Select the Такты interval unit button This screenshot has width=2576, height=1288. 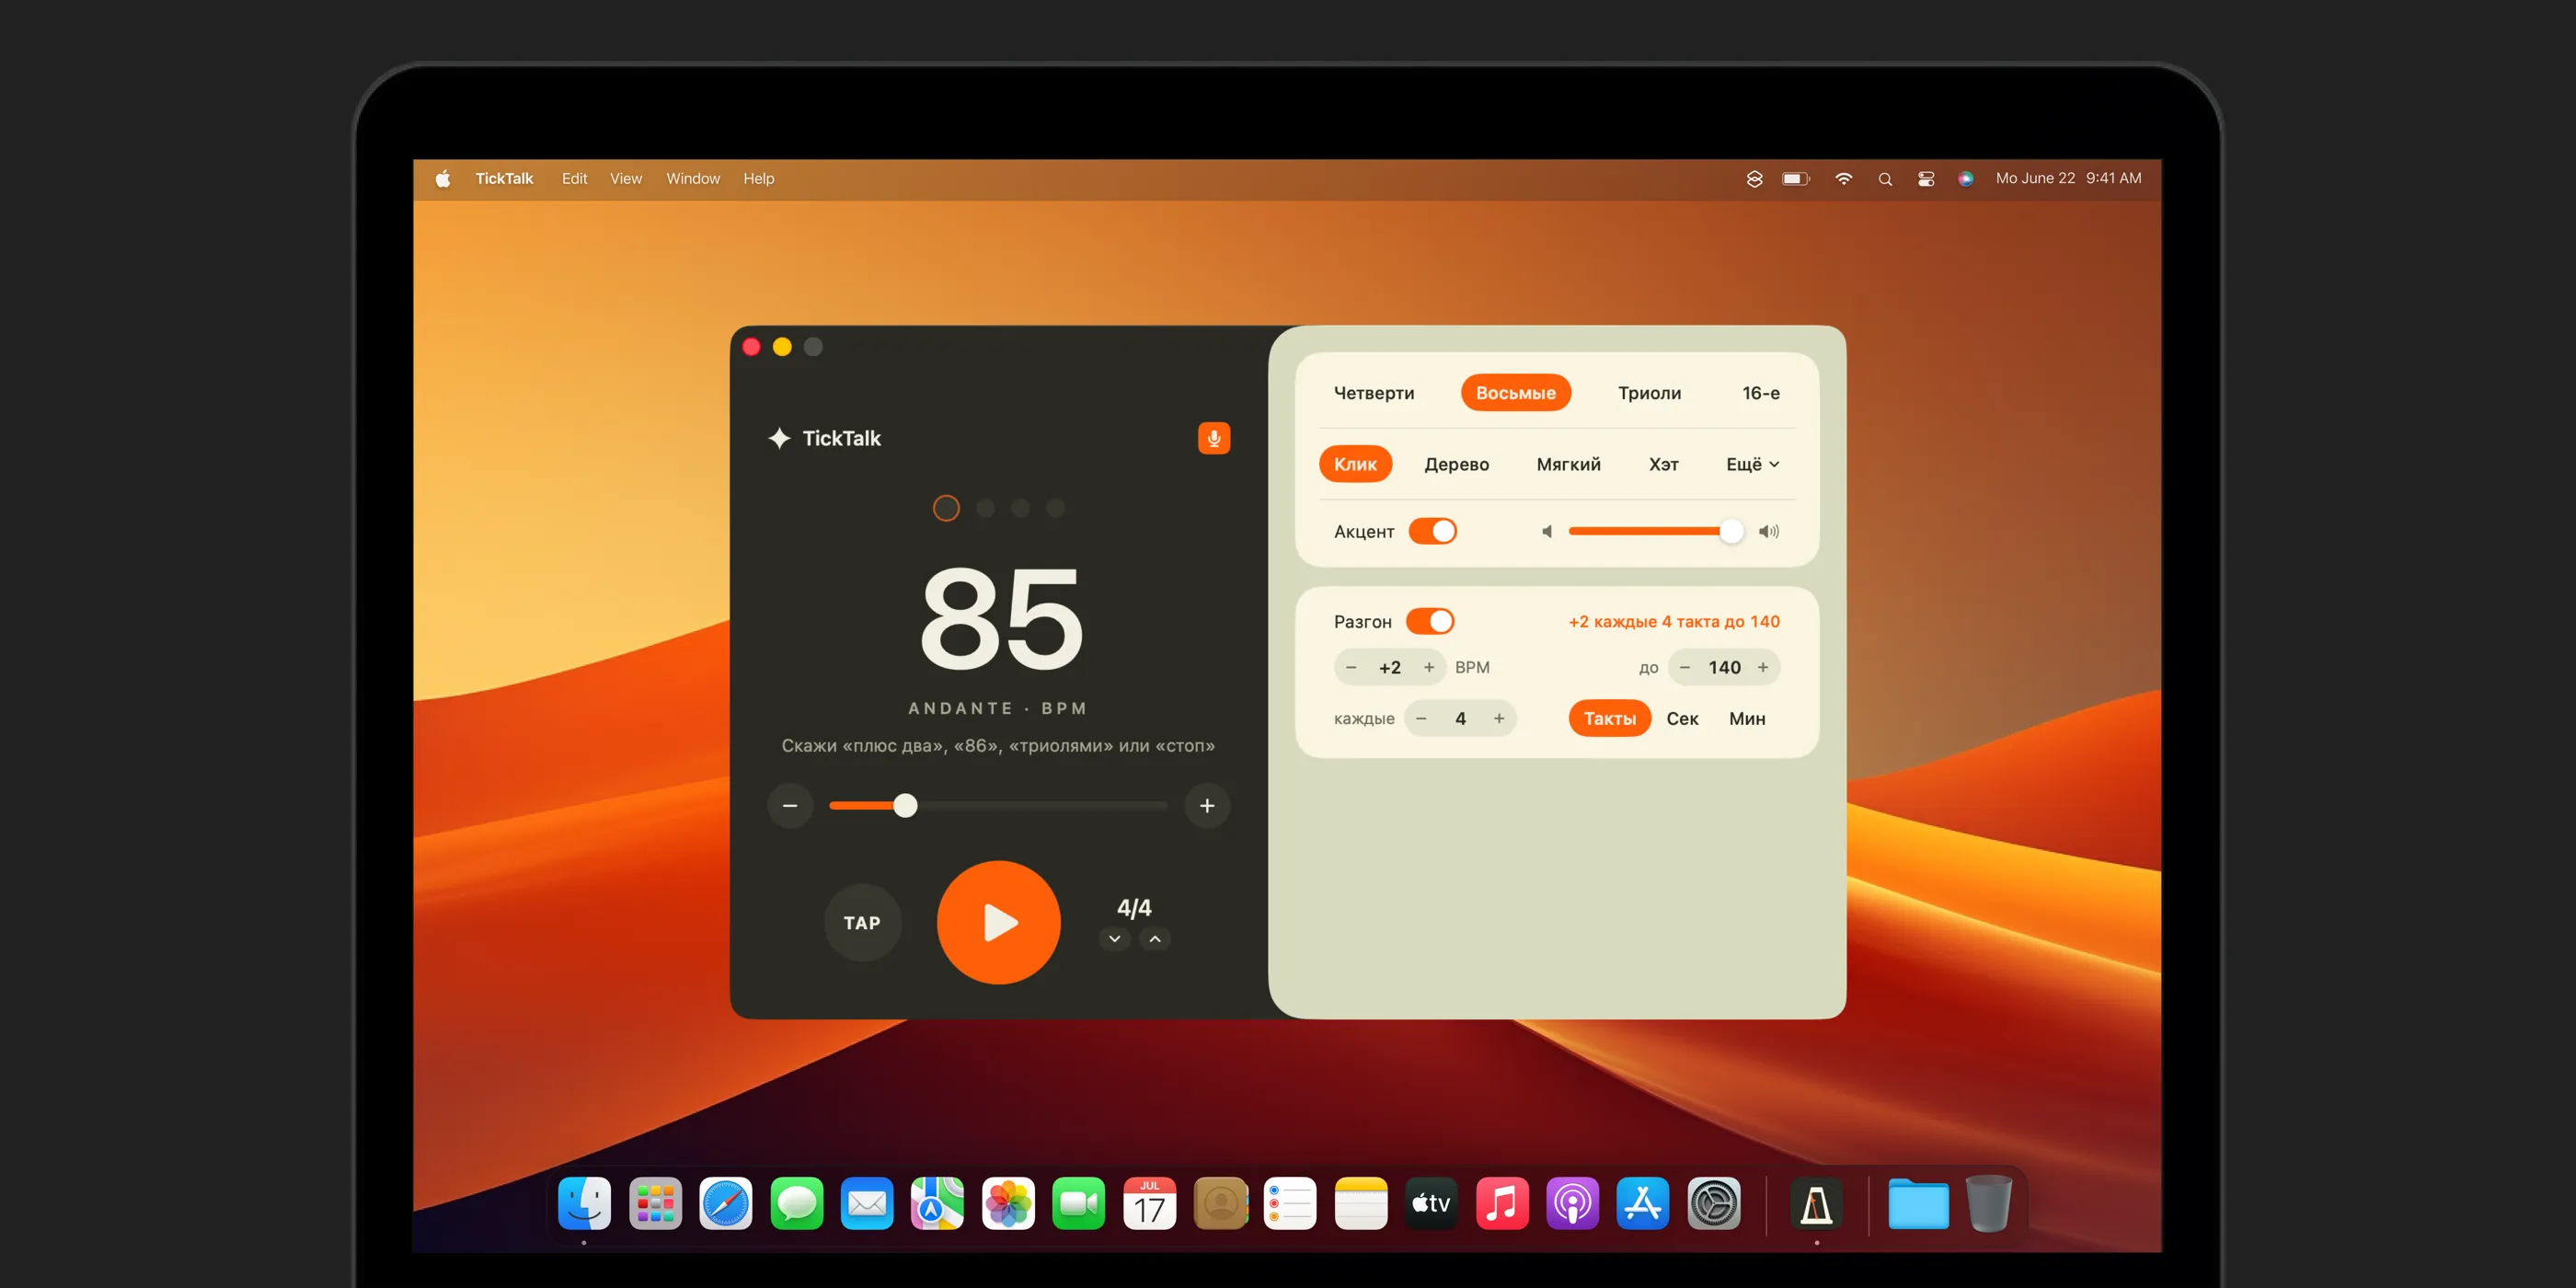pos(1609,718)
